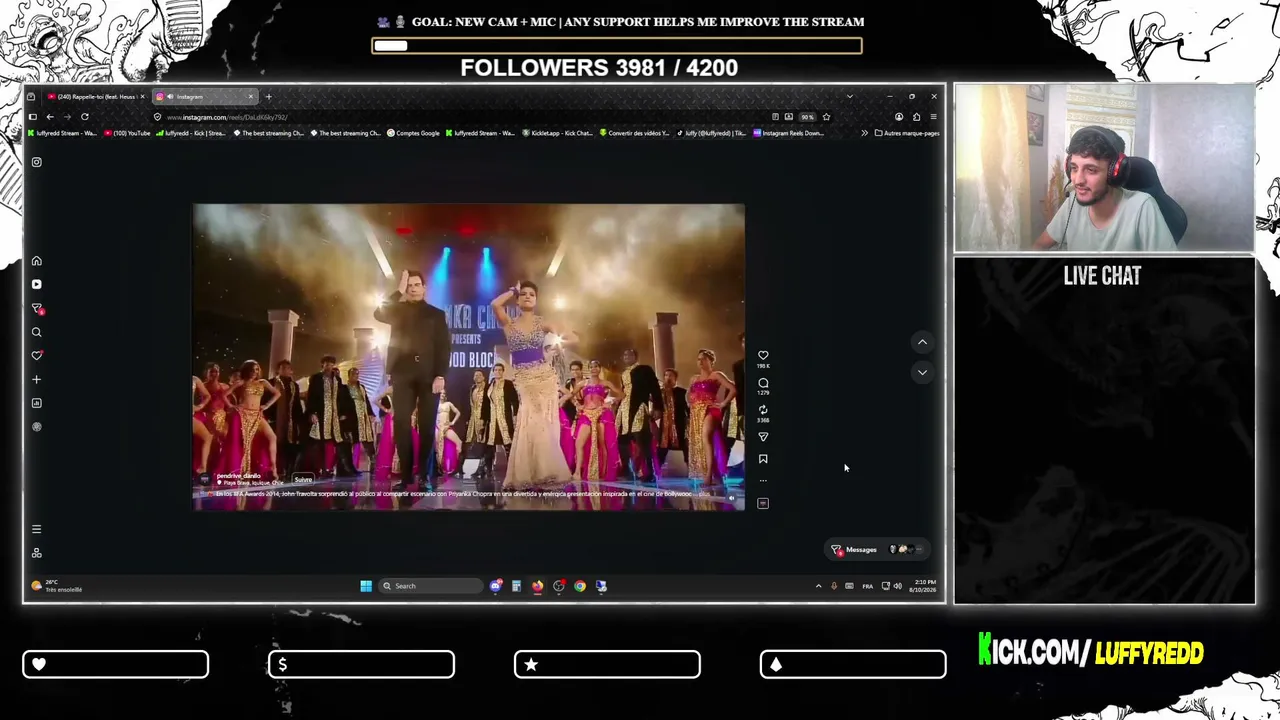Adjust the 90% zoom level indicator

pos(807,117)
